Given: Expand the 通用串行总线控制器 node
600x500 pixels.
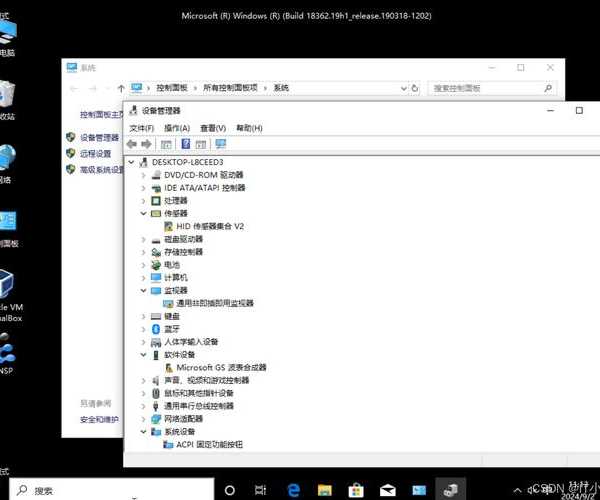Looking at the screenshot, I should [143, 406].
